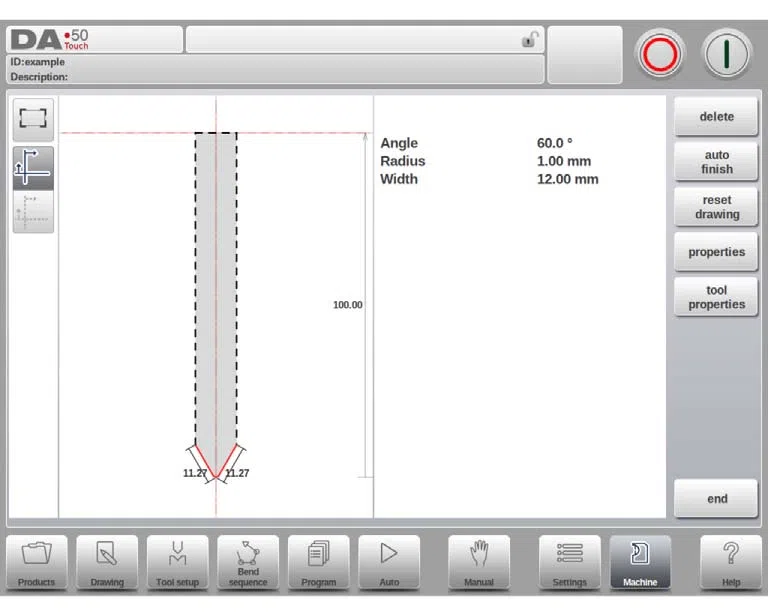Click the auto finish button

(716, 162)
